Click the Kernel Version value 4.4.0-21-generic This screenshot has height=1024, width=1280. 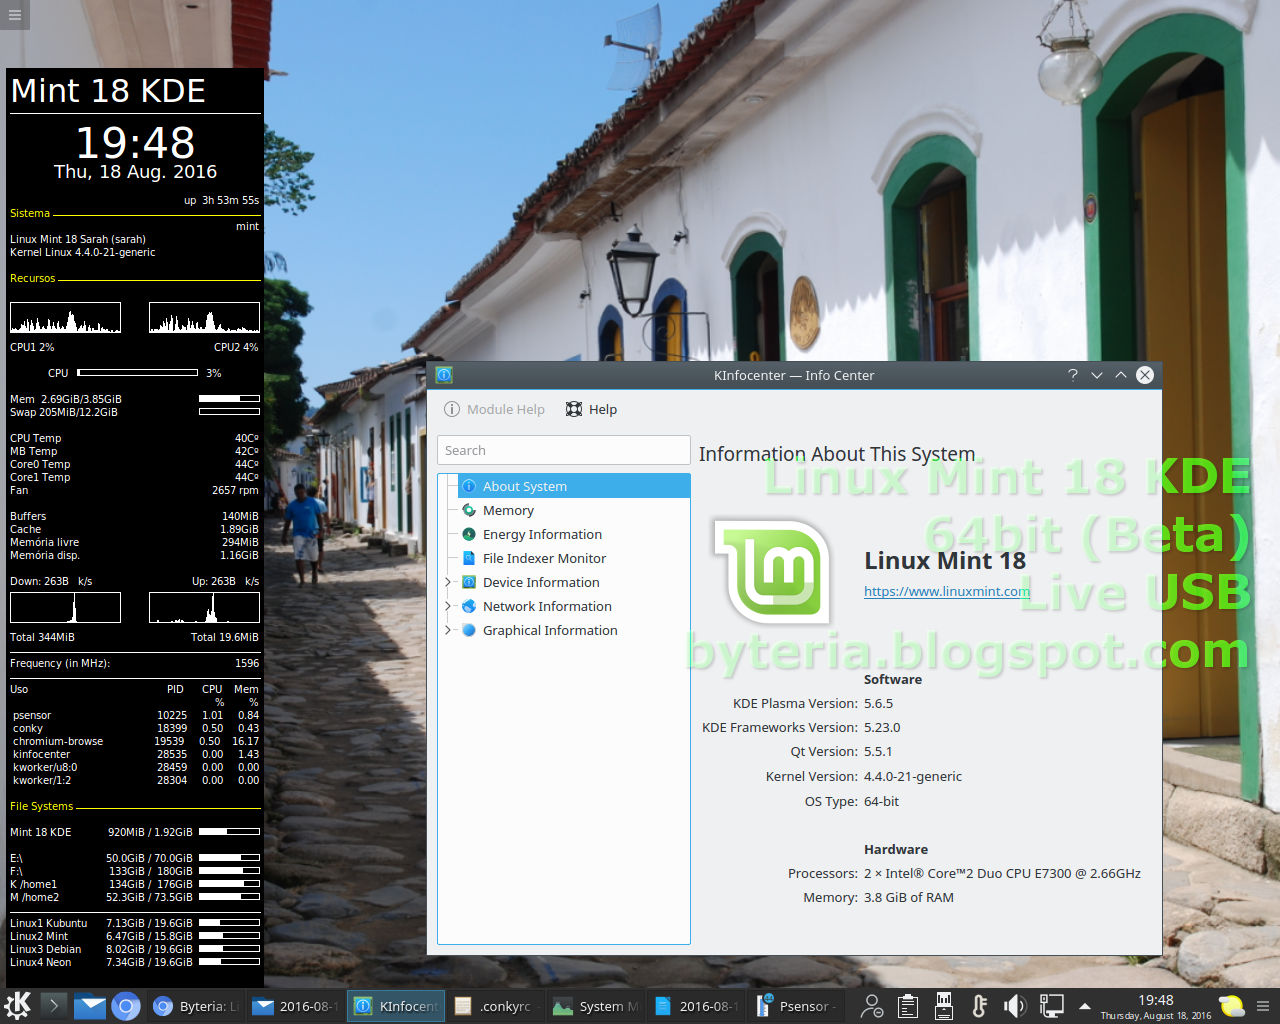coord(913,776)
